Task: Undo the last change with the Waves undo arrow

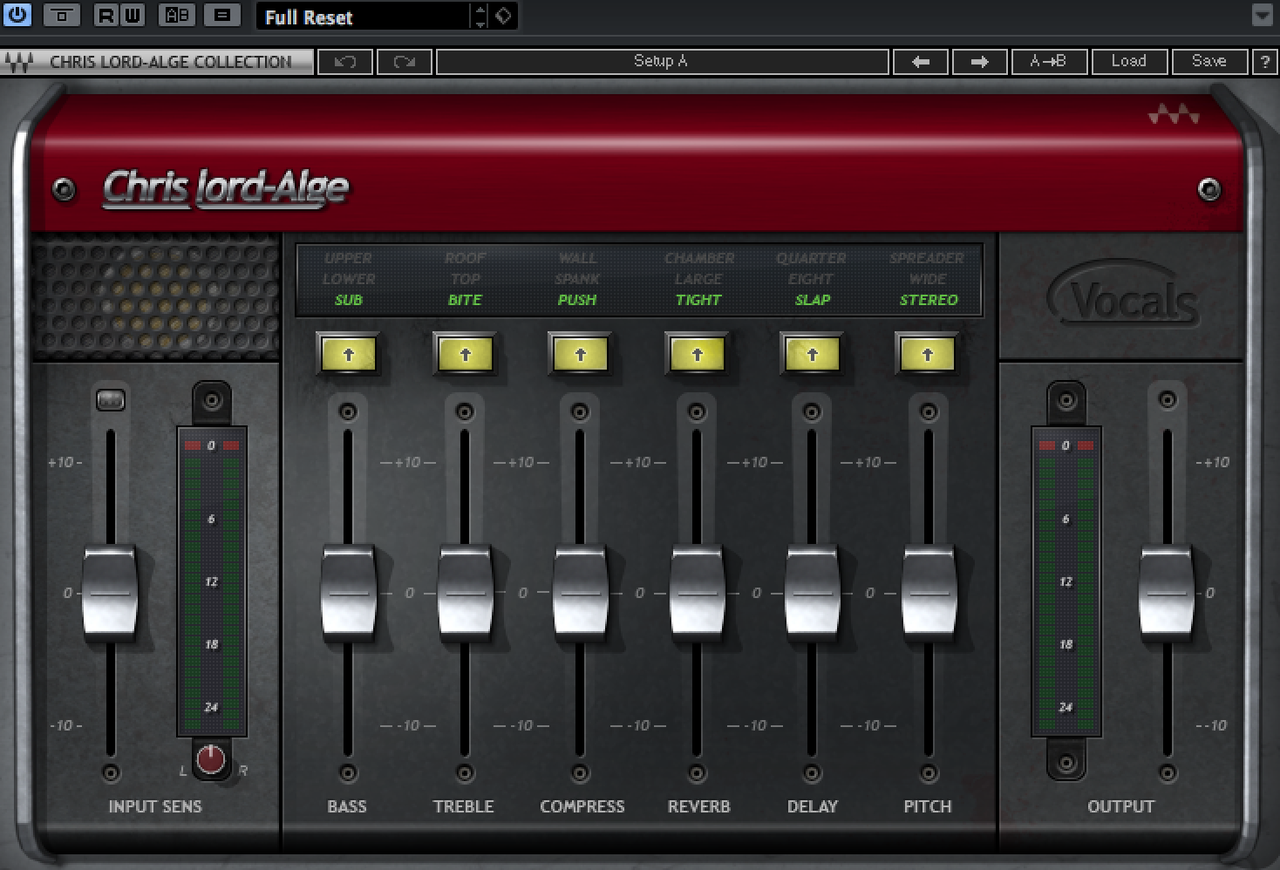Action: click(345, 62)
